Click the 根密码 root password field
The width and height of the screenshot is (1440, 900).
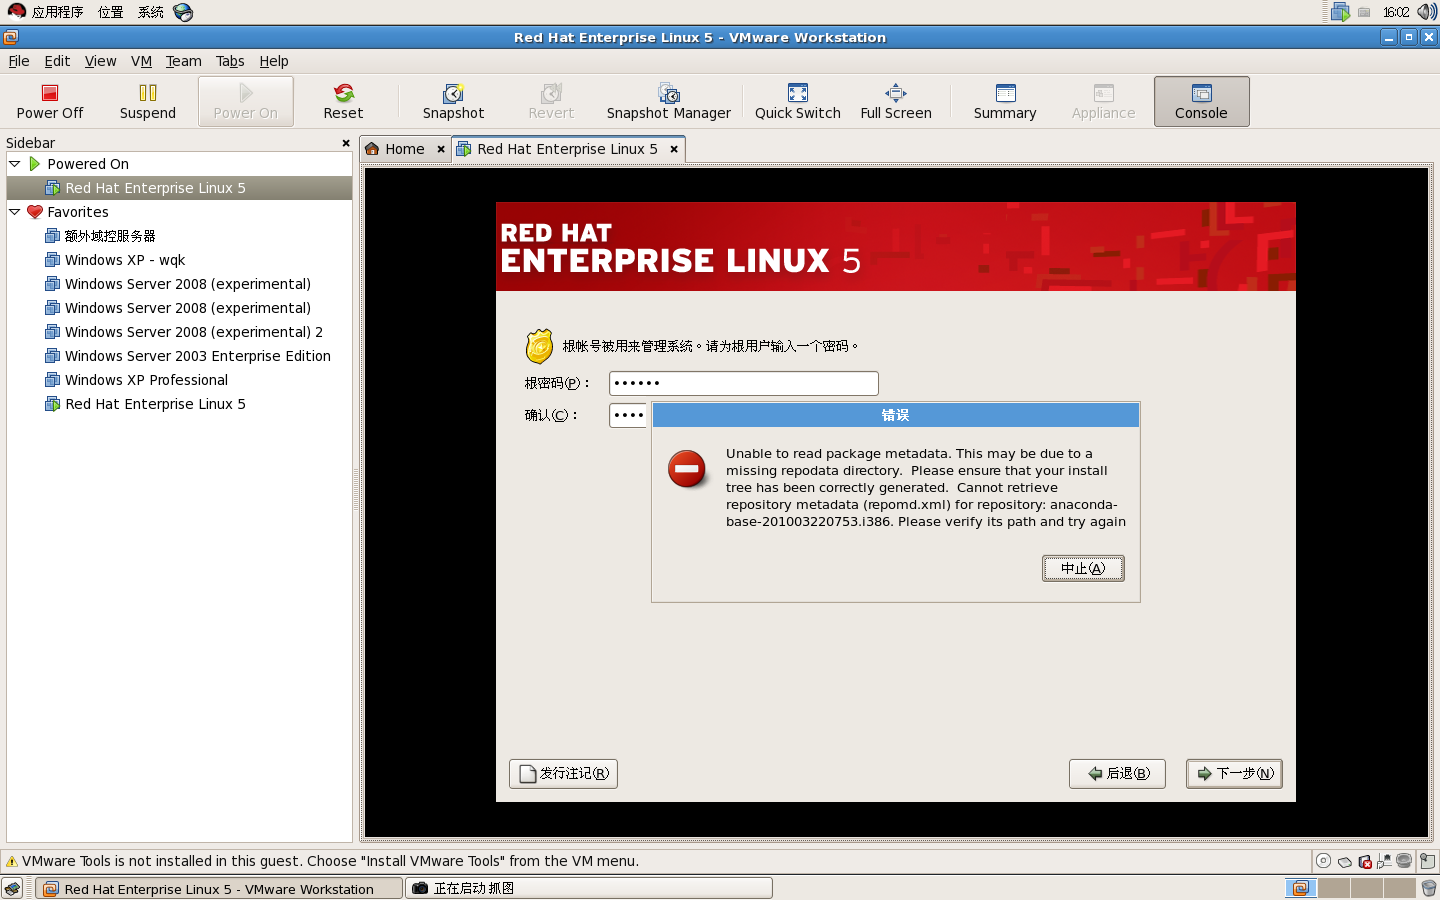click(743, 383)
